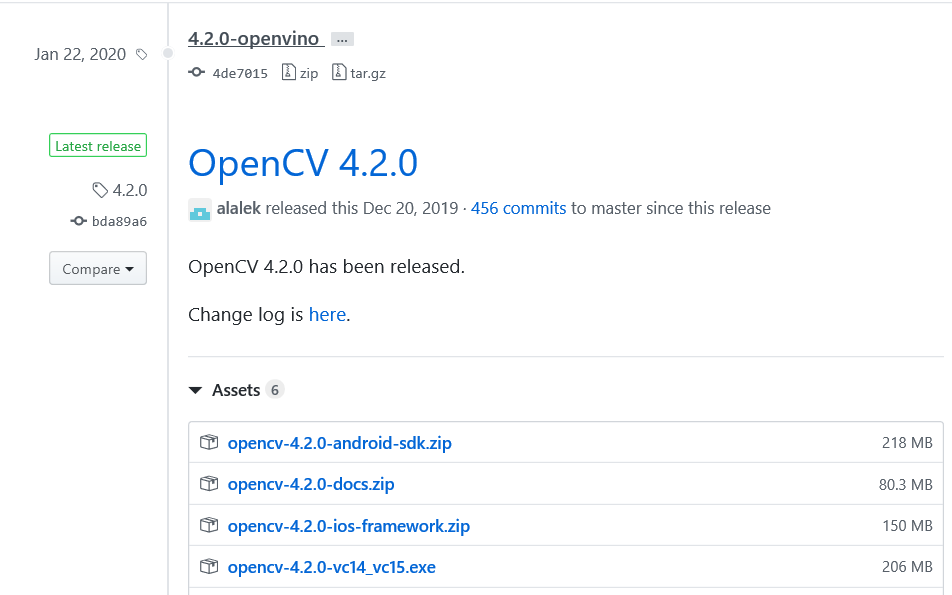Click the commit icon beside bda89a6
This screenshot has height=595, width=952.
click(79, 221)
